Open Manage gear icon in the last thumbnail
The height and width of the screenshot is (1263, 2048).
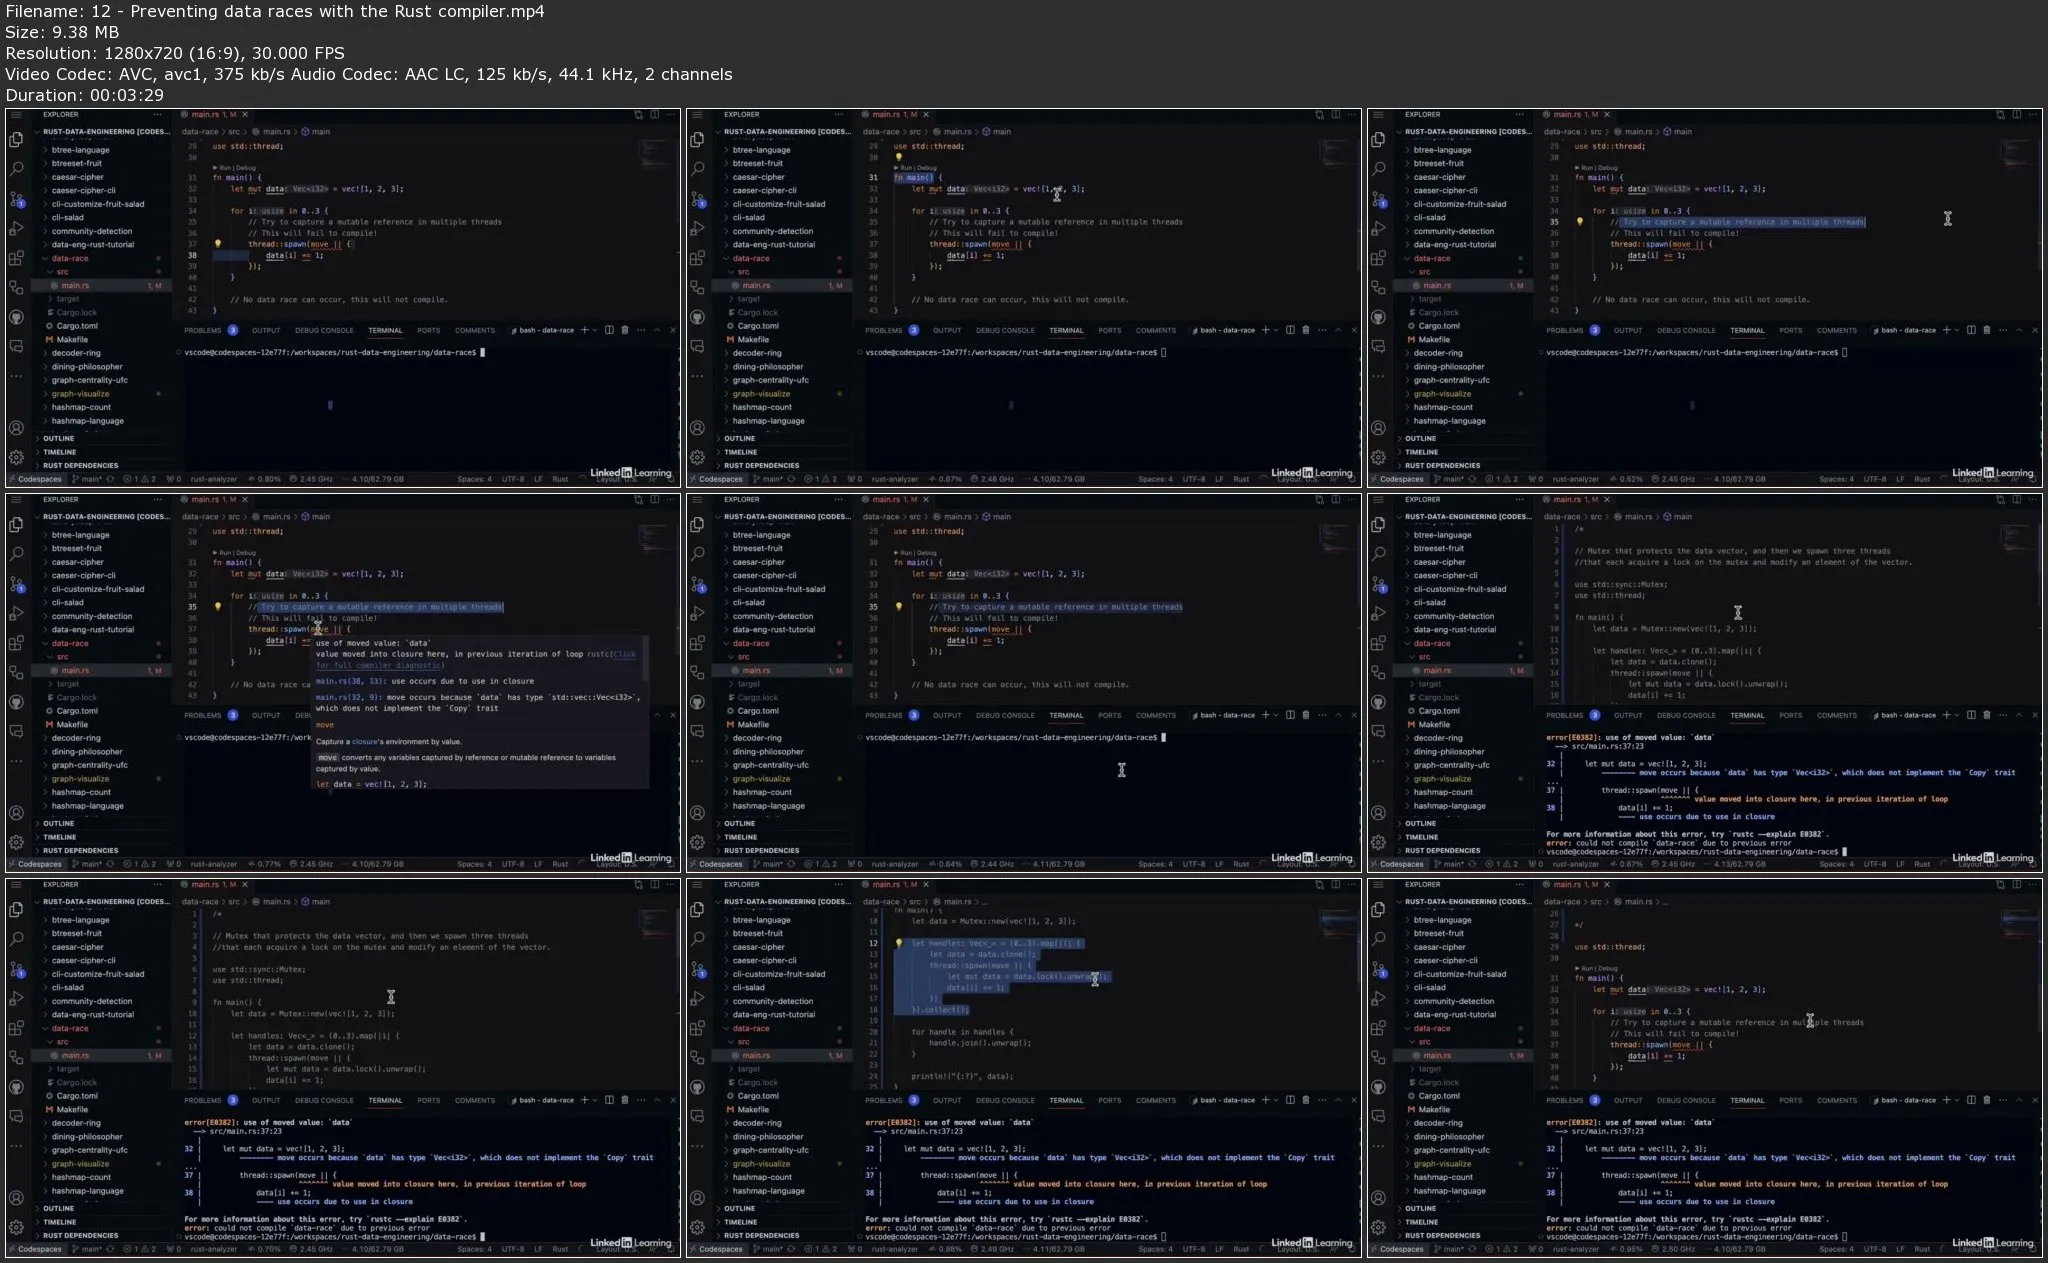coord(1378,1227)
